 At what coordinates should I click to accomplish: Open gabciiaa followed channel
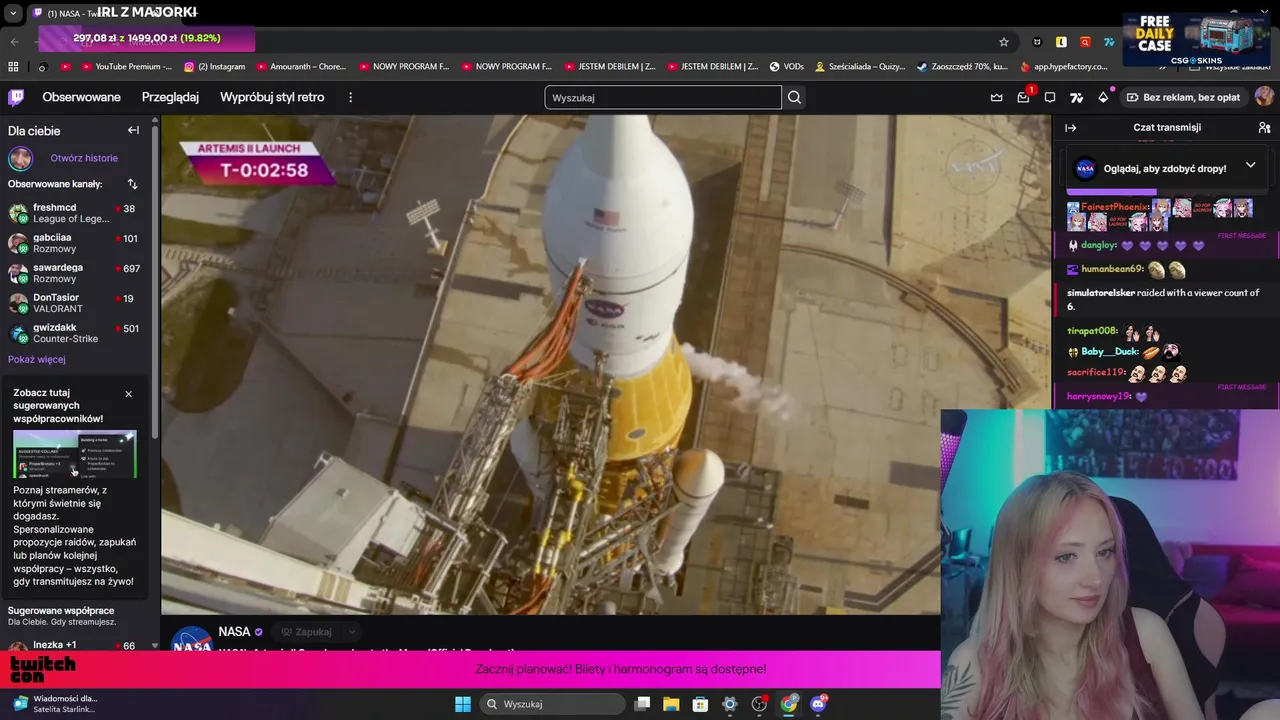coord(77,243)
